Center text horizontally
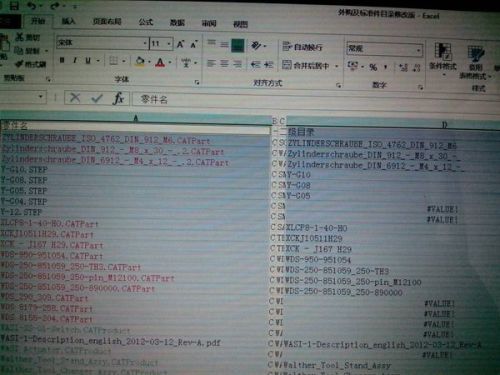Screen dimensions: 500x375 coord(224,64)
